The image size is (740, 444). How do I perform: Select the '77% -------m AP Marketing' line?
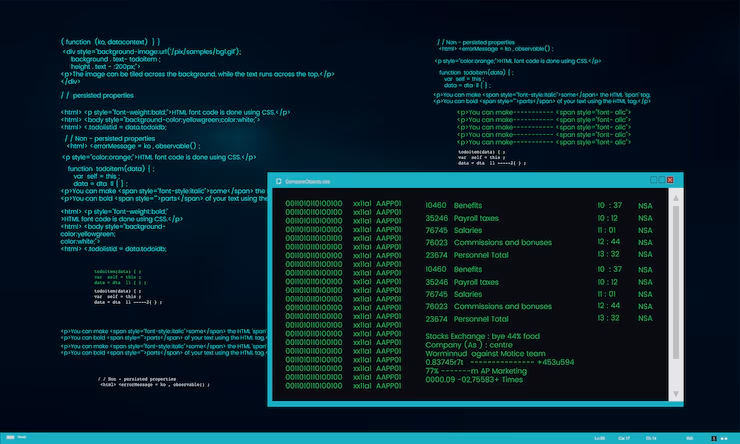(476, 371)
